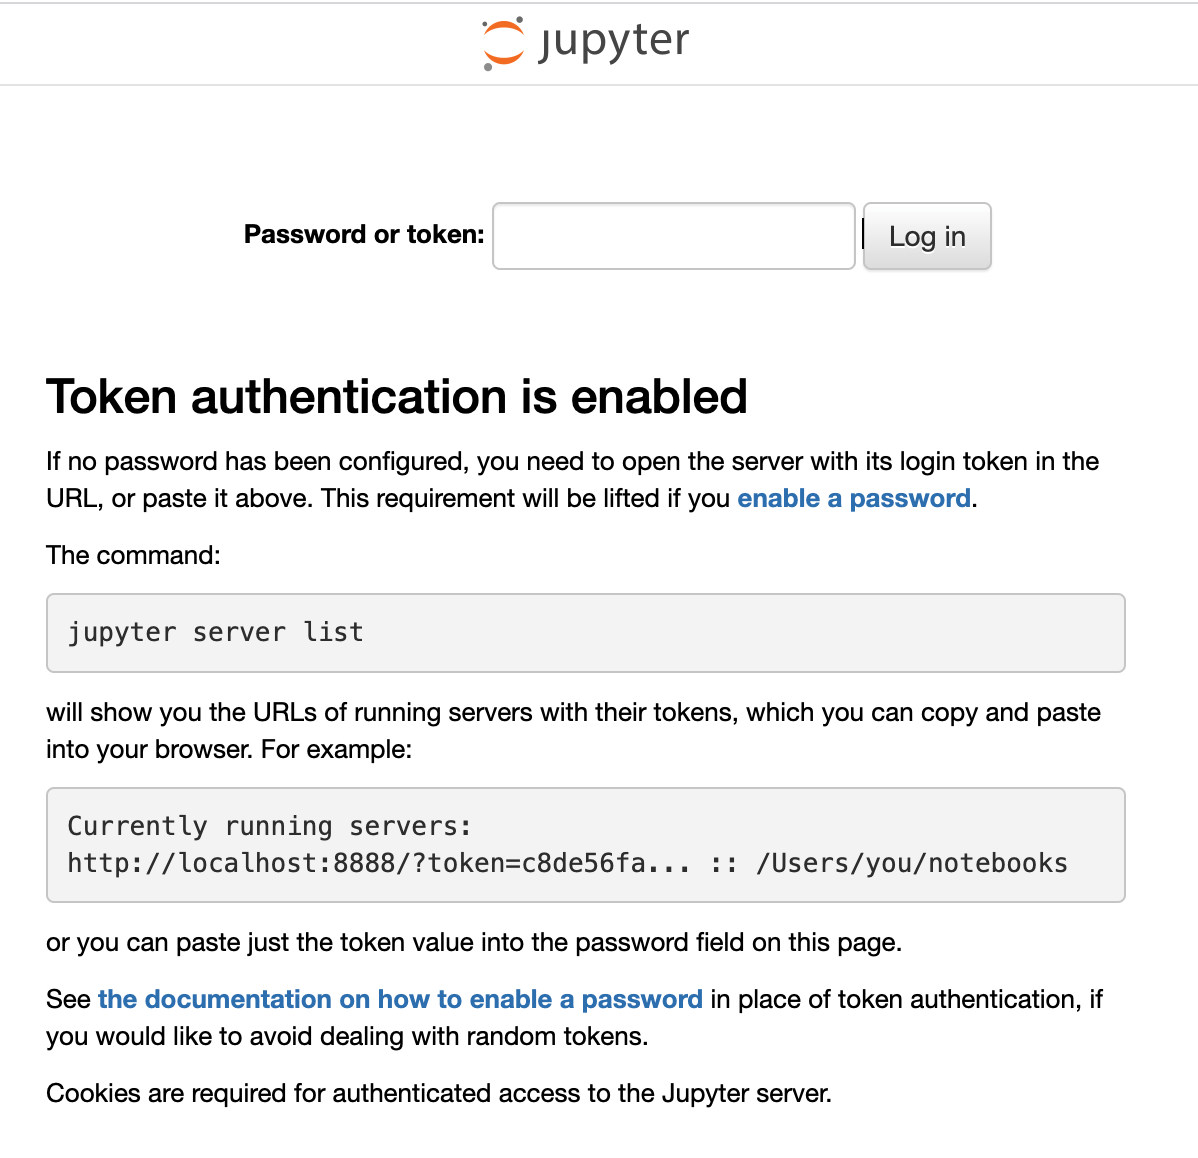Click the 'Token authentication is enabled' heading
The height and width of the screenshot is (1158, 1198).
pos(397,396)
